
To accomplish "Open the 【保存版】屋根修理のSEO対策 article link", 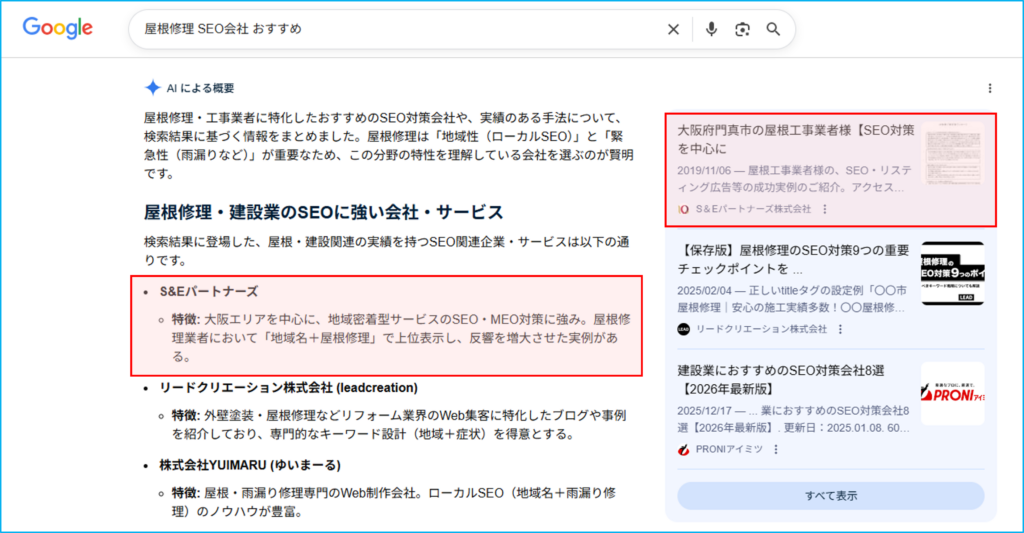I will [794, 259].
